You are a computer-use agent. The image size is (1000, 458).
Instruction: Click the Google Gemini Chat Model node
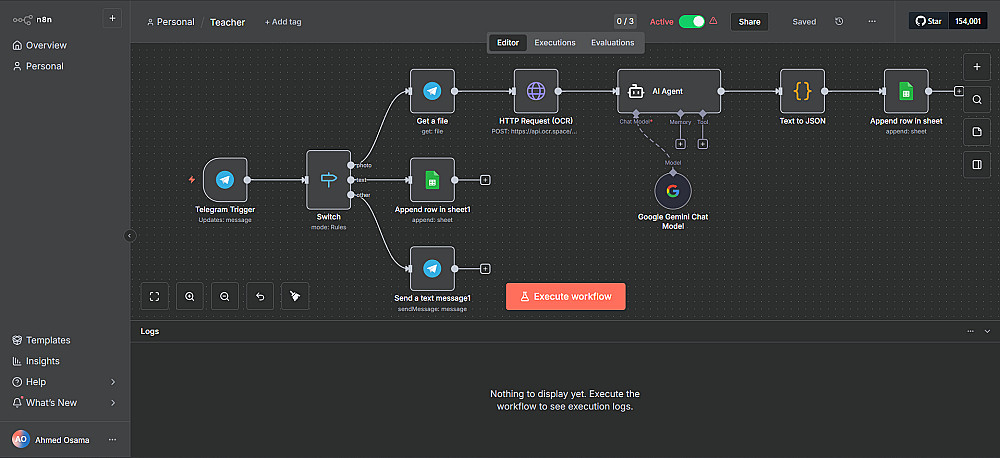673,190
